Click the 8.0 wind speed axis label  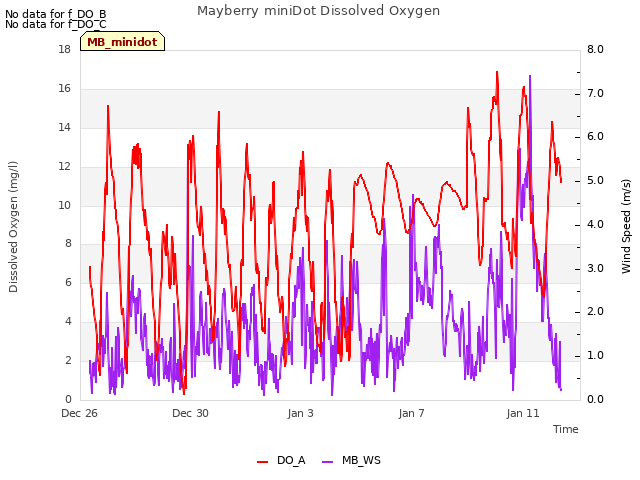(x=596, y=49)
